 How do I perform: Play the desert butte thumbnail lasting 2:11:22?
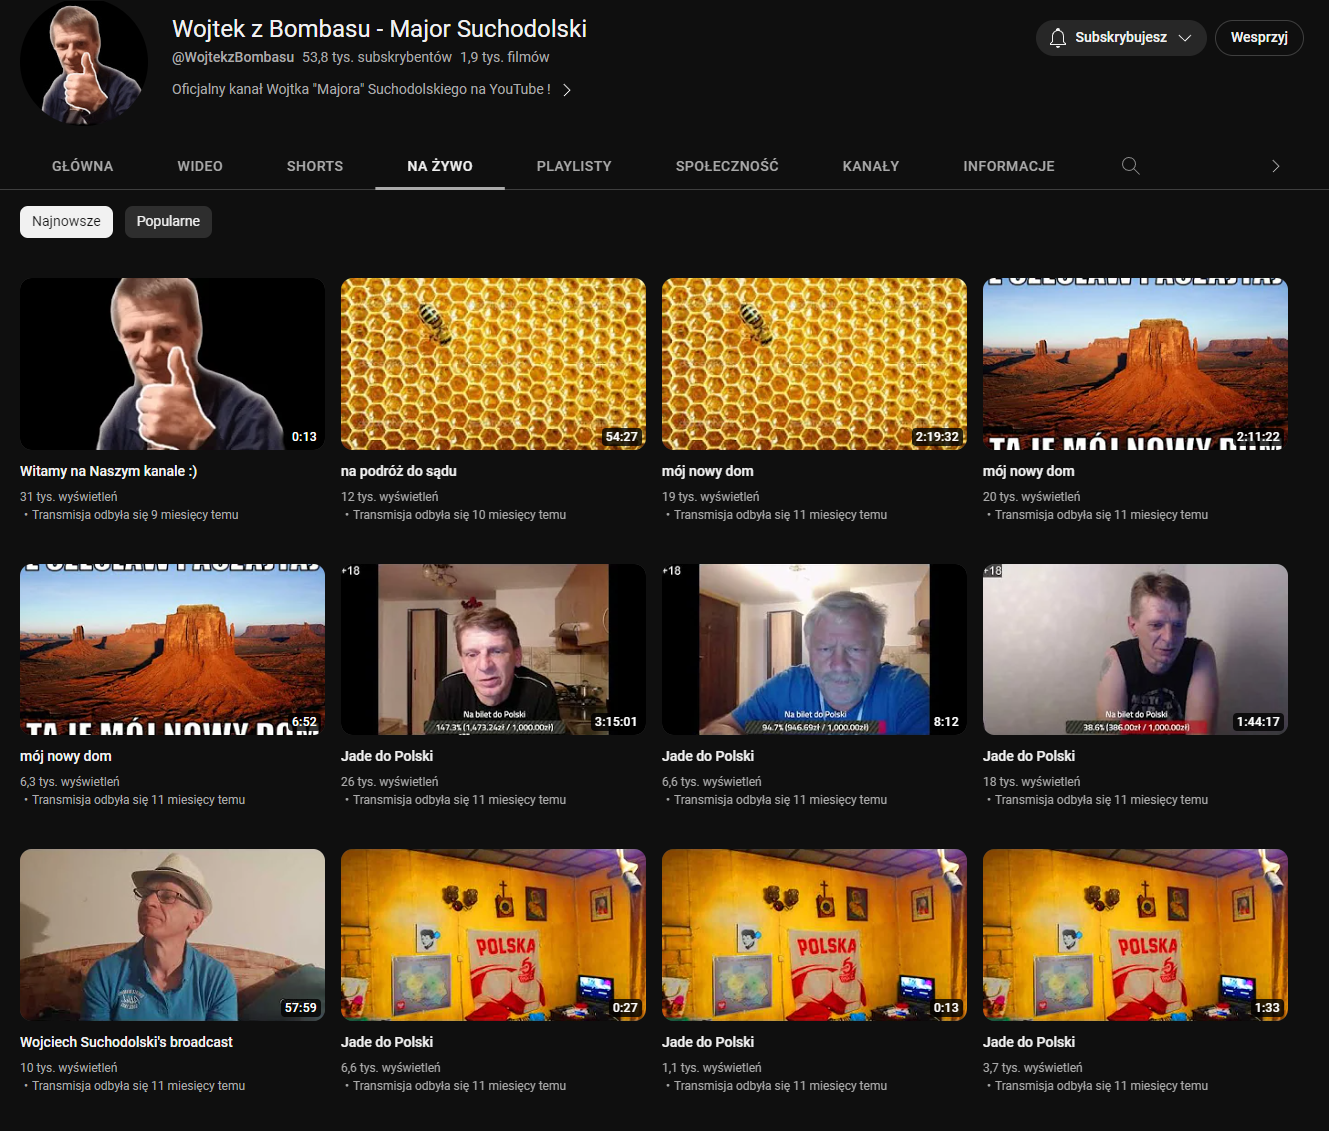pos(1135,364)
